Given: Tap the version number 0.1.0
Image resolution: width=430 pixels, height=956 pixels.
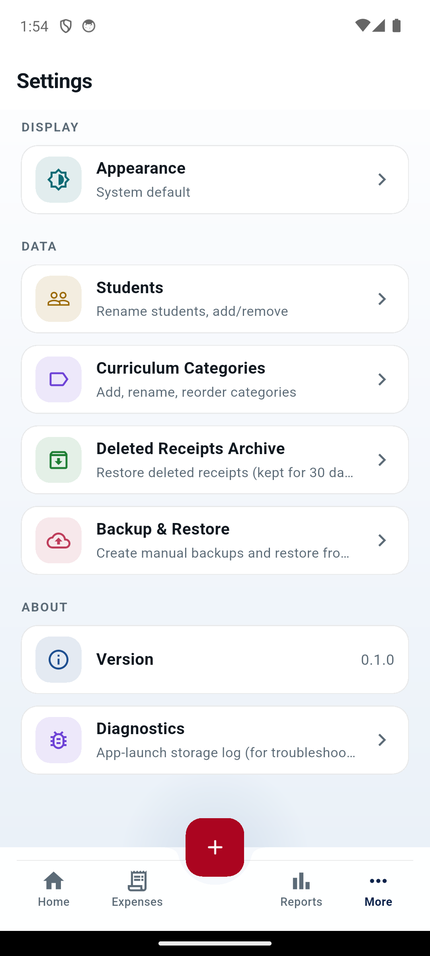Looking at the screenshot, I should (378, 660).
